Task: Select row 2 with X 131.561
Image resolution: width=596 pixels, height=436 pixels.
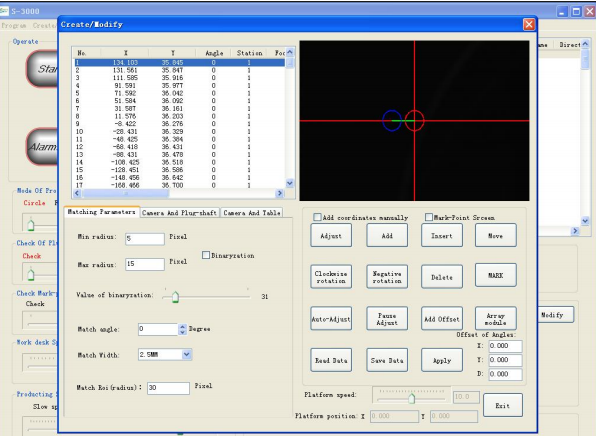Action: pyautogui.click(x=179, y=70)
